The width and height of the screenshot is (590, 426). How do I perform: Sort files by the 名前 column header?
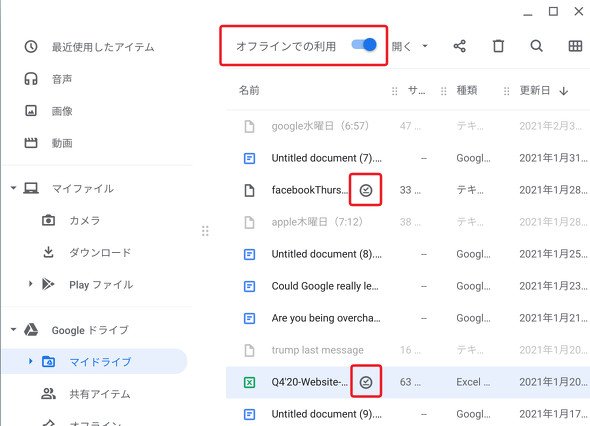(249, 90)
